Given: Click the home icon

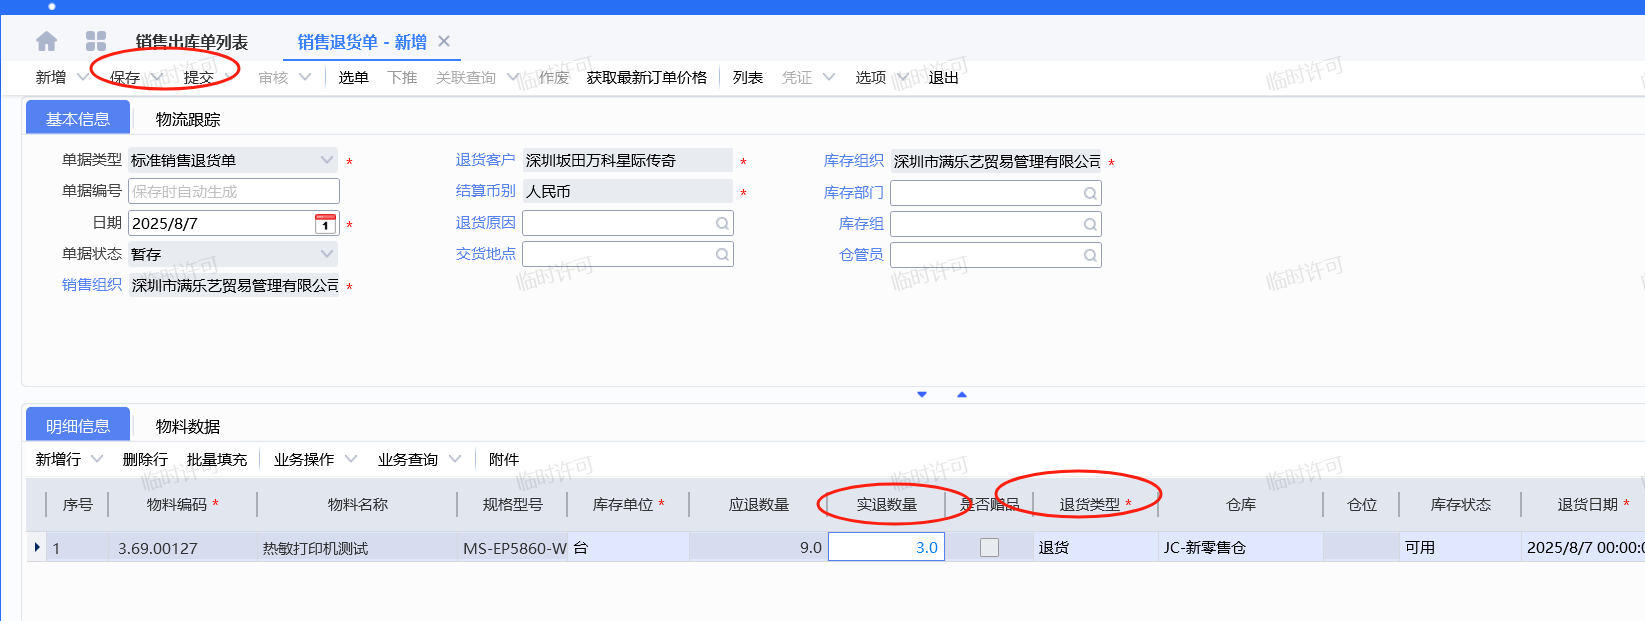Looking at the screenshot, I should [46, 41].
